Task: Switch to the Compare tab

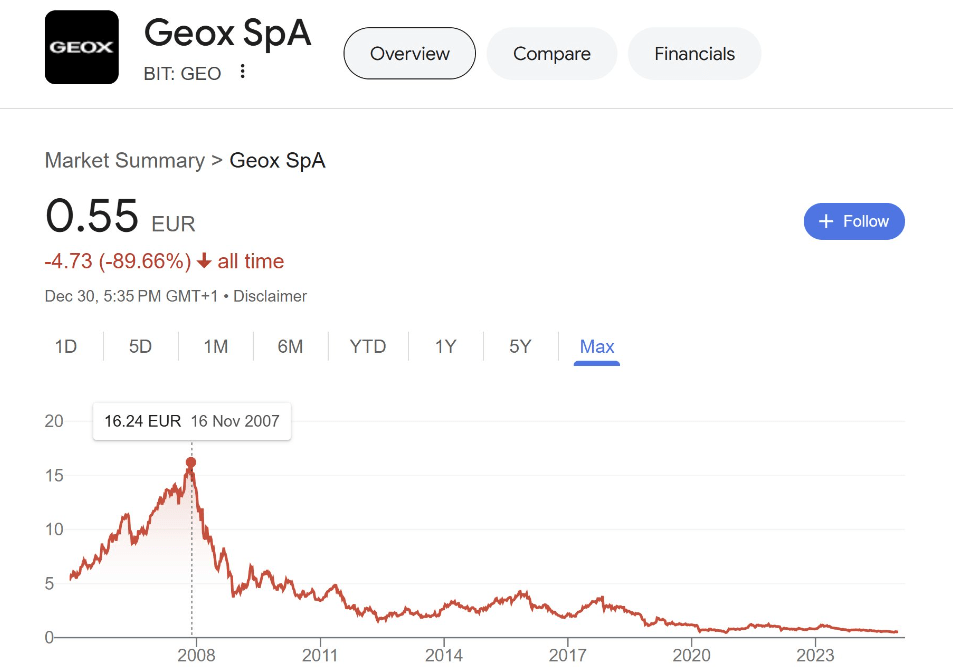Action: point(551,54)
